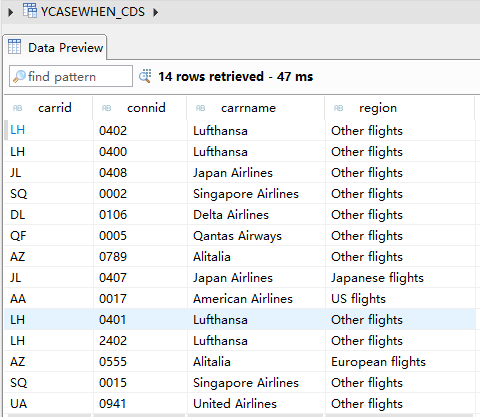Click the Data Preview tab grid icon
Image resolution: width=480 pixels, height=417 pixels.
[14, 46]
